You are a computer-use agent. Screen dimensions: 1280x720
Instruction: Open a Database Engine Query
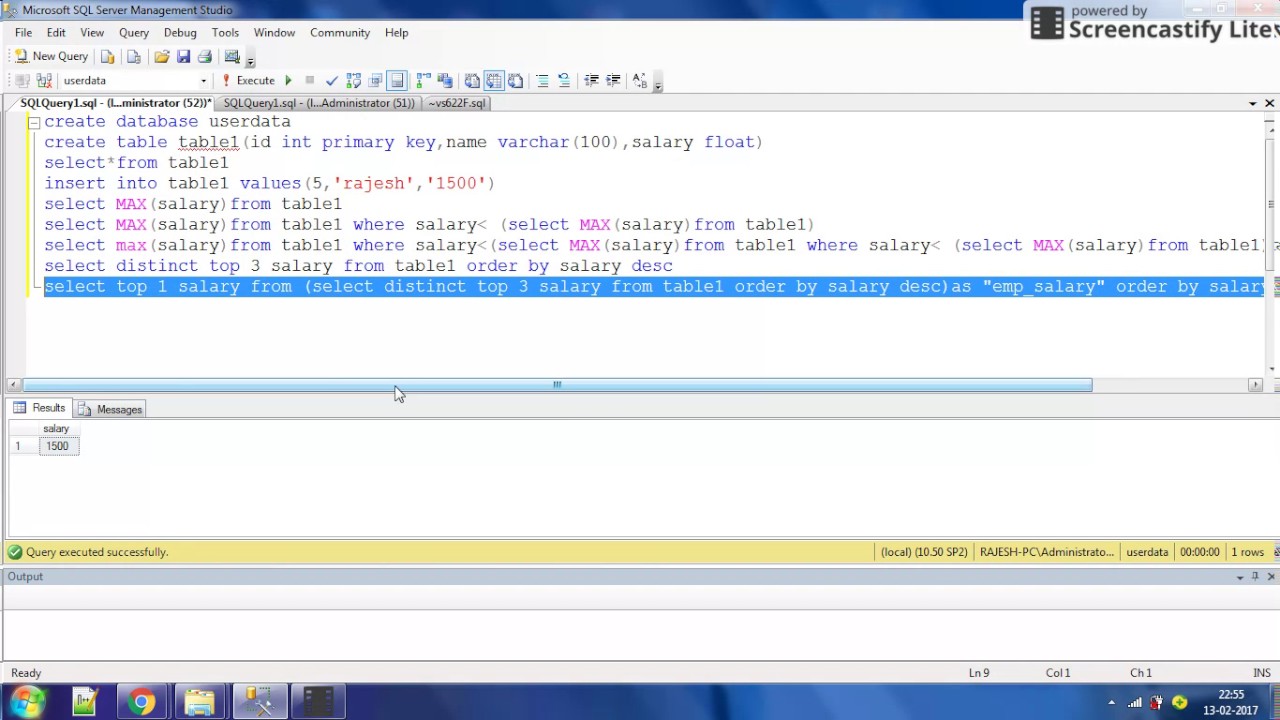click(108, 57)
